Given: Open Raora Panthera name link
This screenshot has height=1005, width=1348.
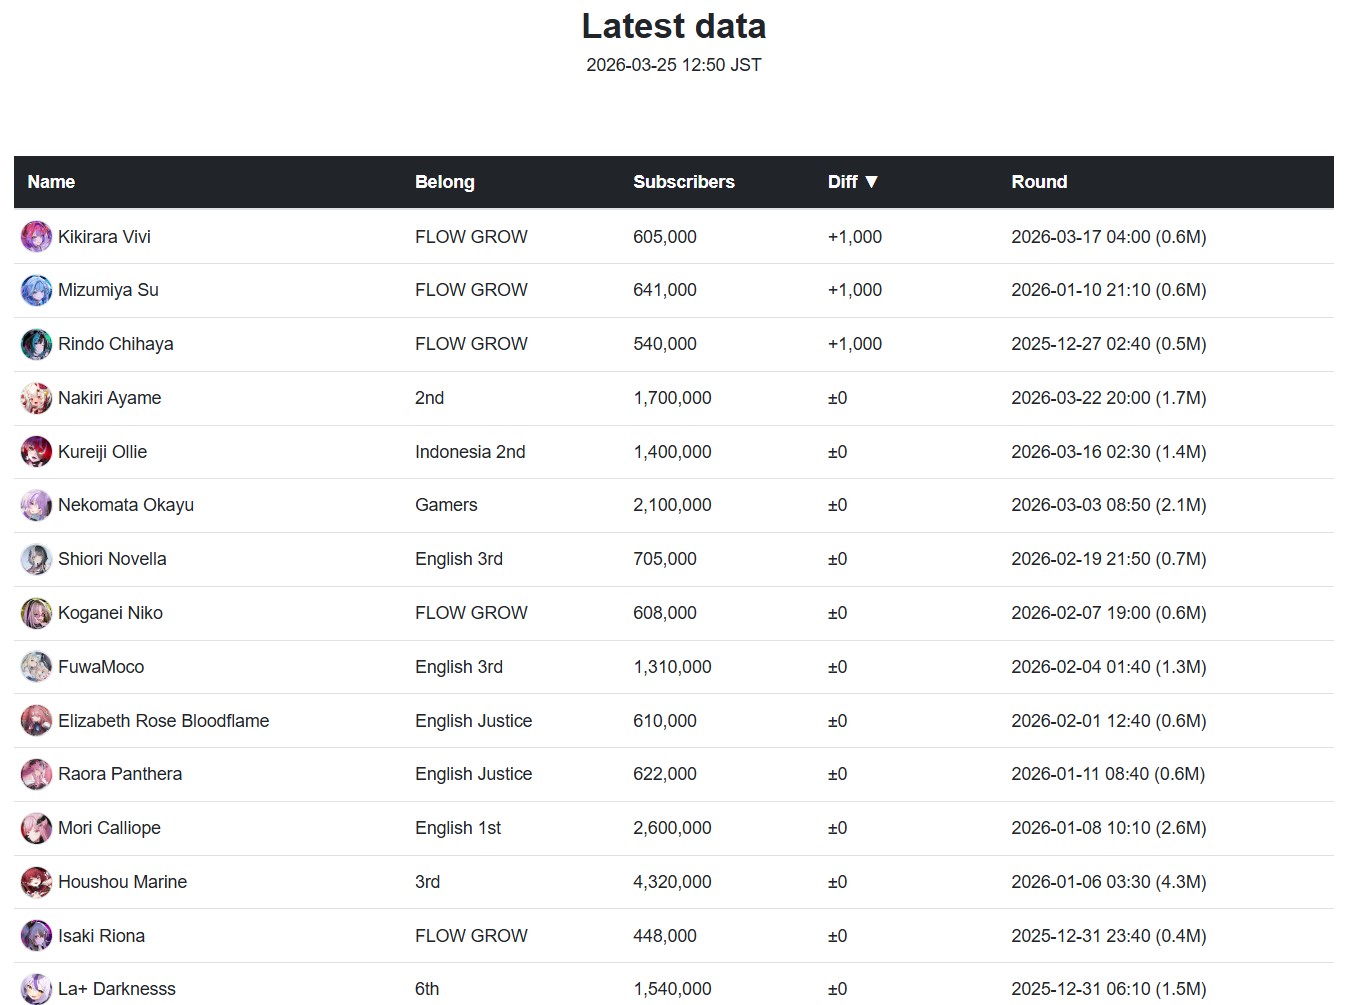Looking at the screenshot, I should click(120, 774).
